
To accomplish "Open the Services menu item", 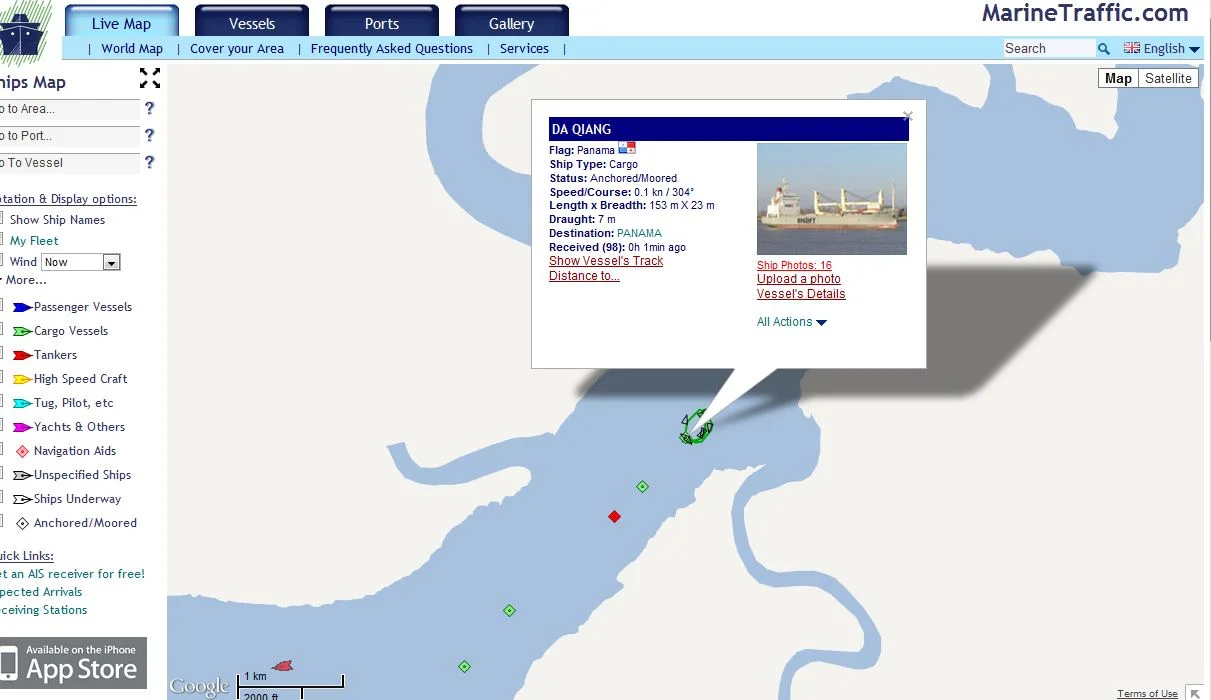I will (x=524, y=48).
